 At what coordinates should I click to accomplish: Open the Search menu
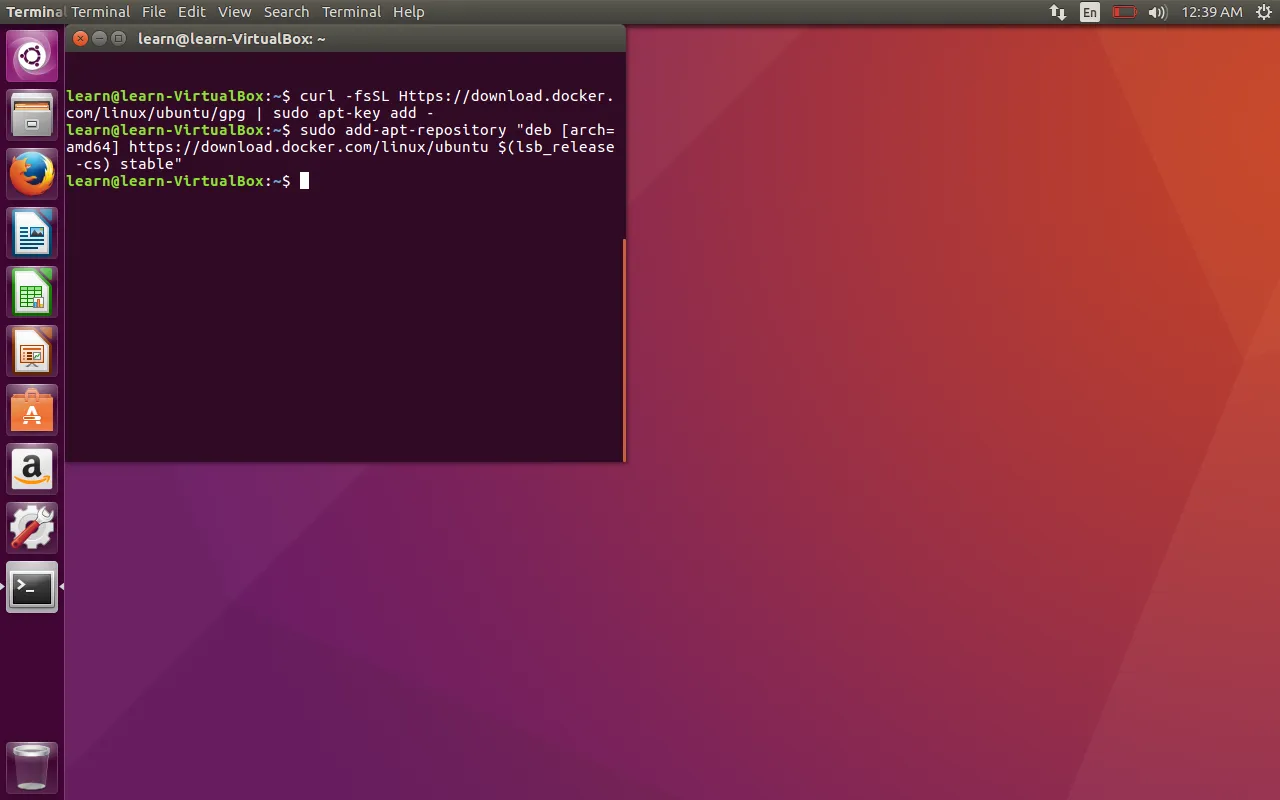[286, 12]
